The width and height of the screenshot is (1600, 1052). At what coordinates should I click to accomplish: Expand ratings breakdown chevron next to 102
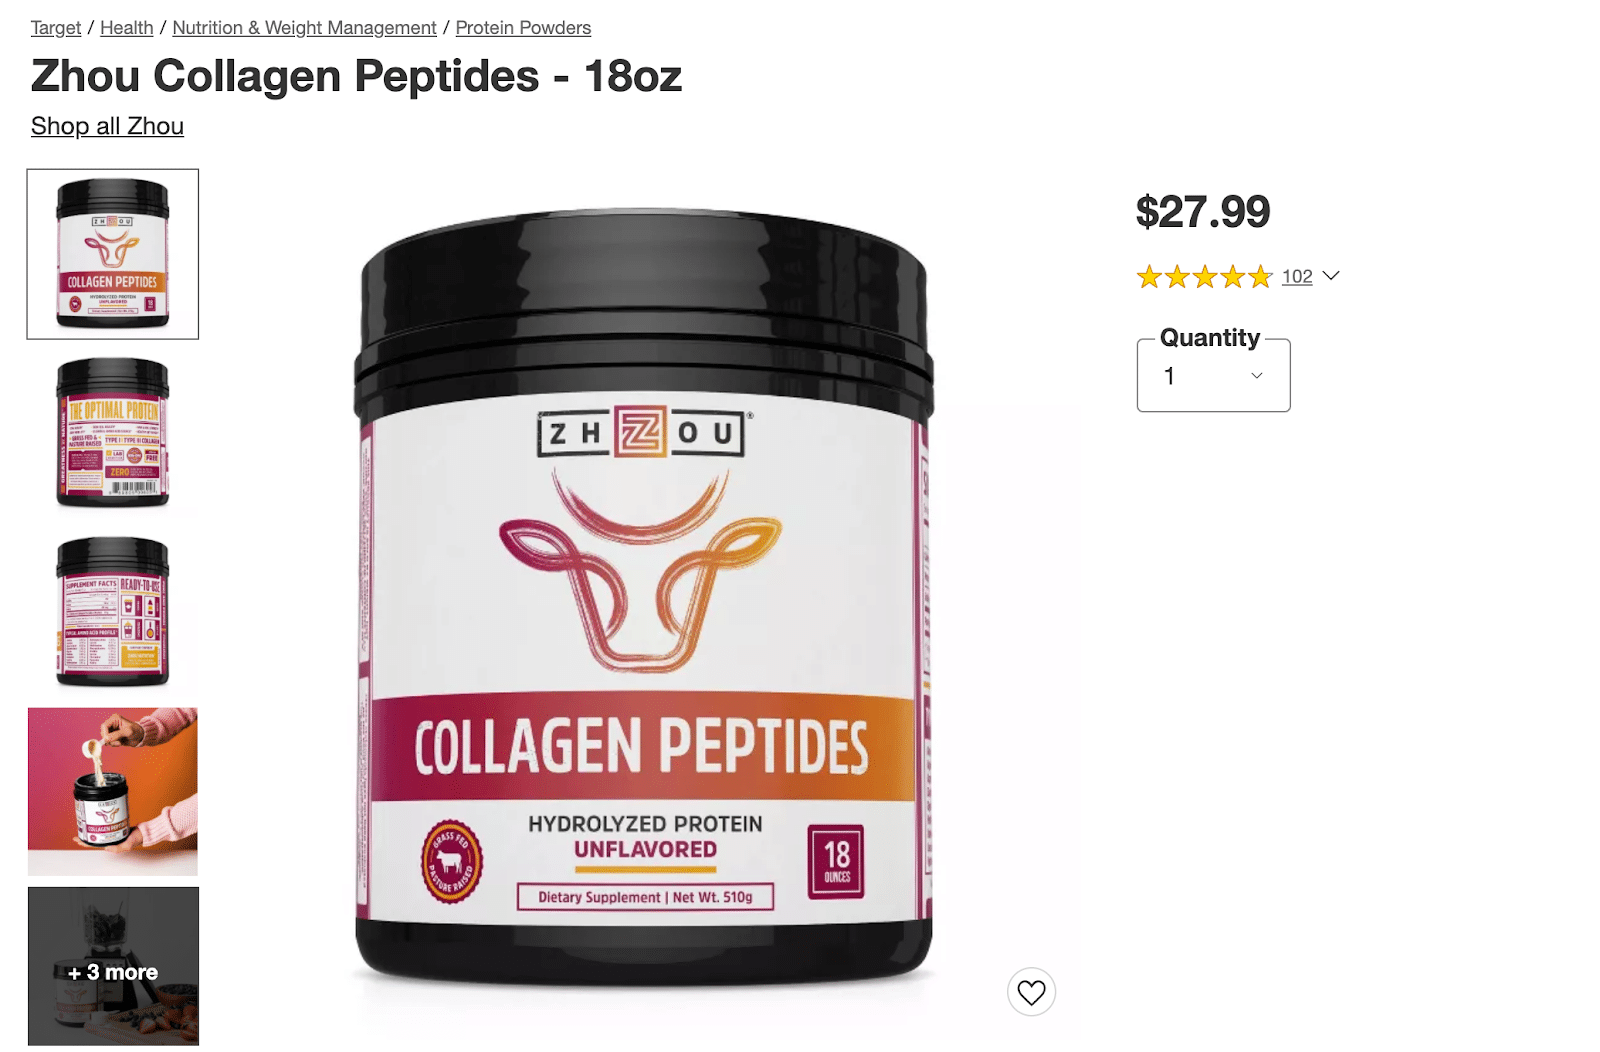(x=1331, y=276)
